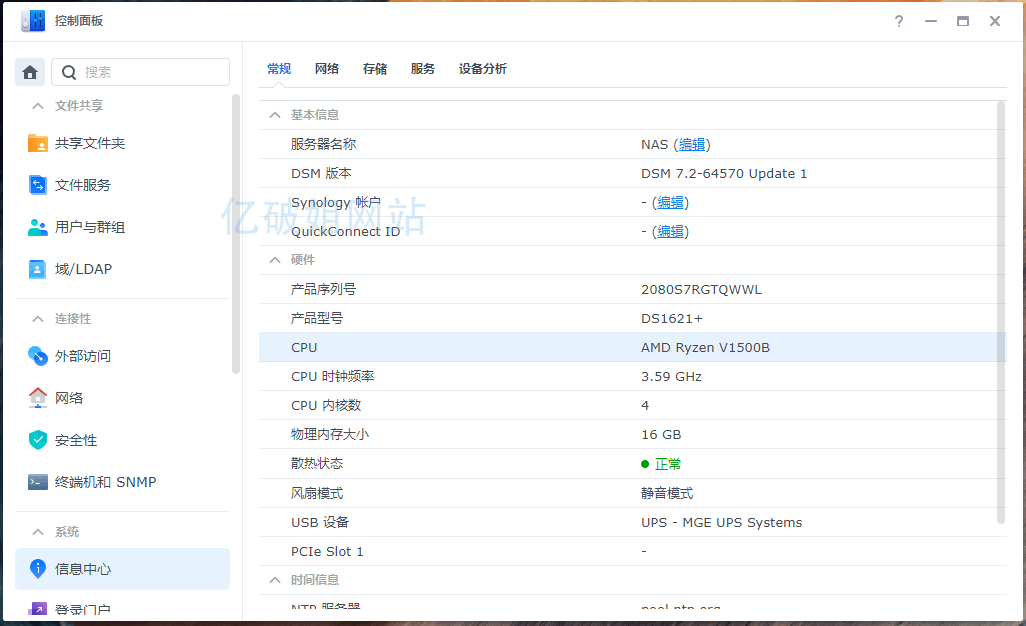Viewport: 1026px width, 626px height.
Task: Collapse the 连接性 sidebar section
Action: (38, 319)
